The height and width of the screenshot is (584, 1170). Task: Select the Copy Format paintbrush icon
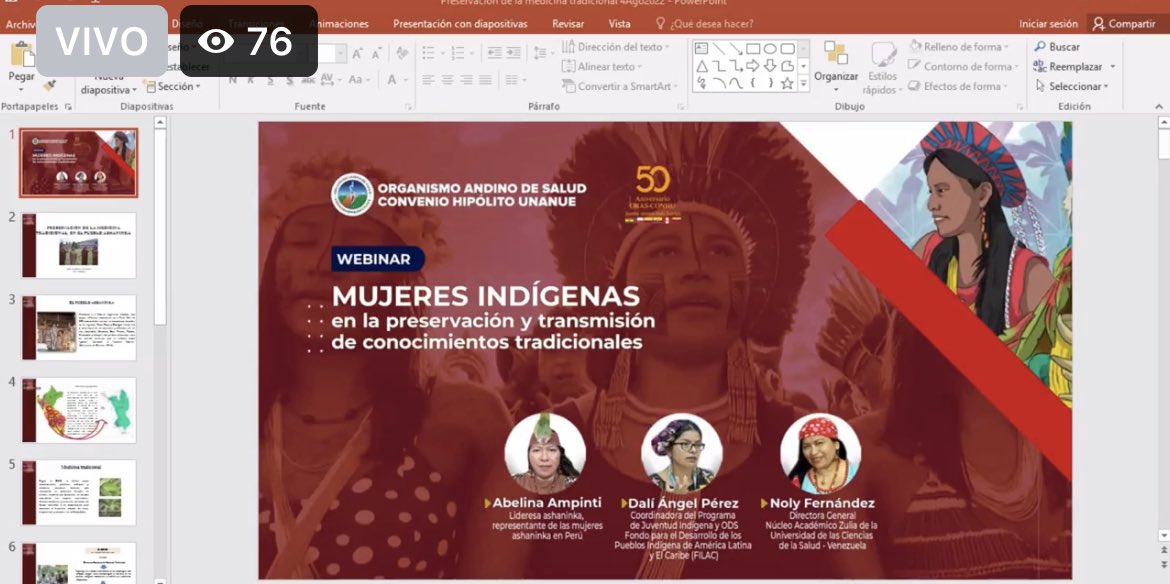pyautogui.click(x=50, y=85)
